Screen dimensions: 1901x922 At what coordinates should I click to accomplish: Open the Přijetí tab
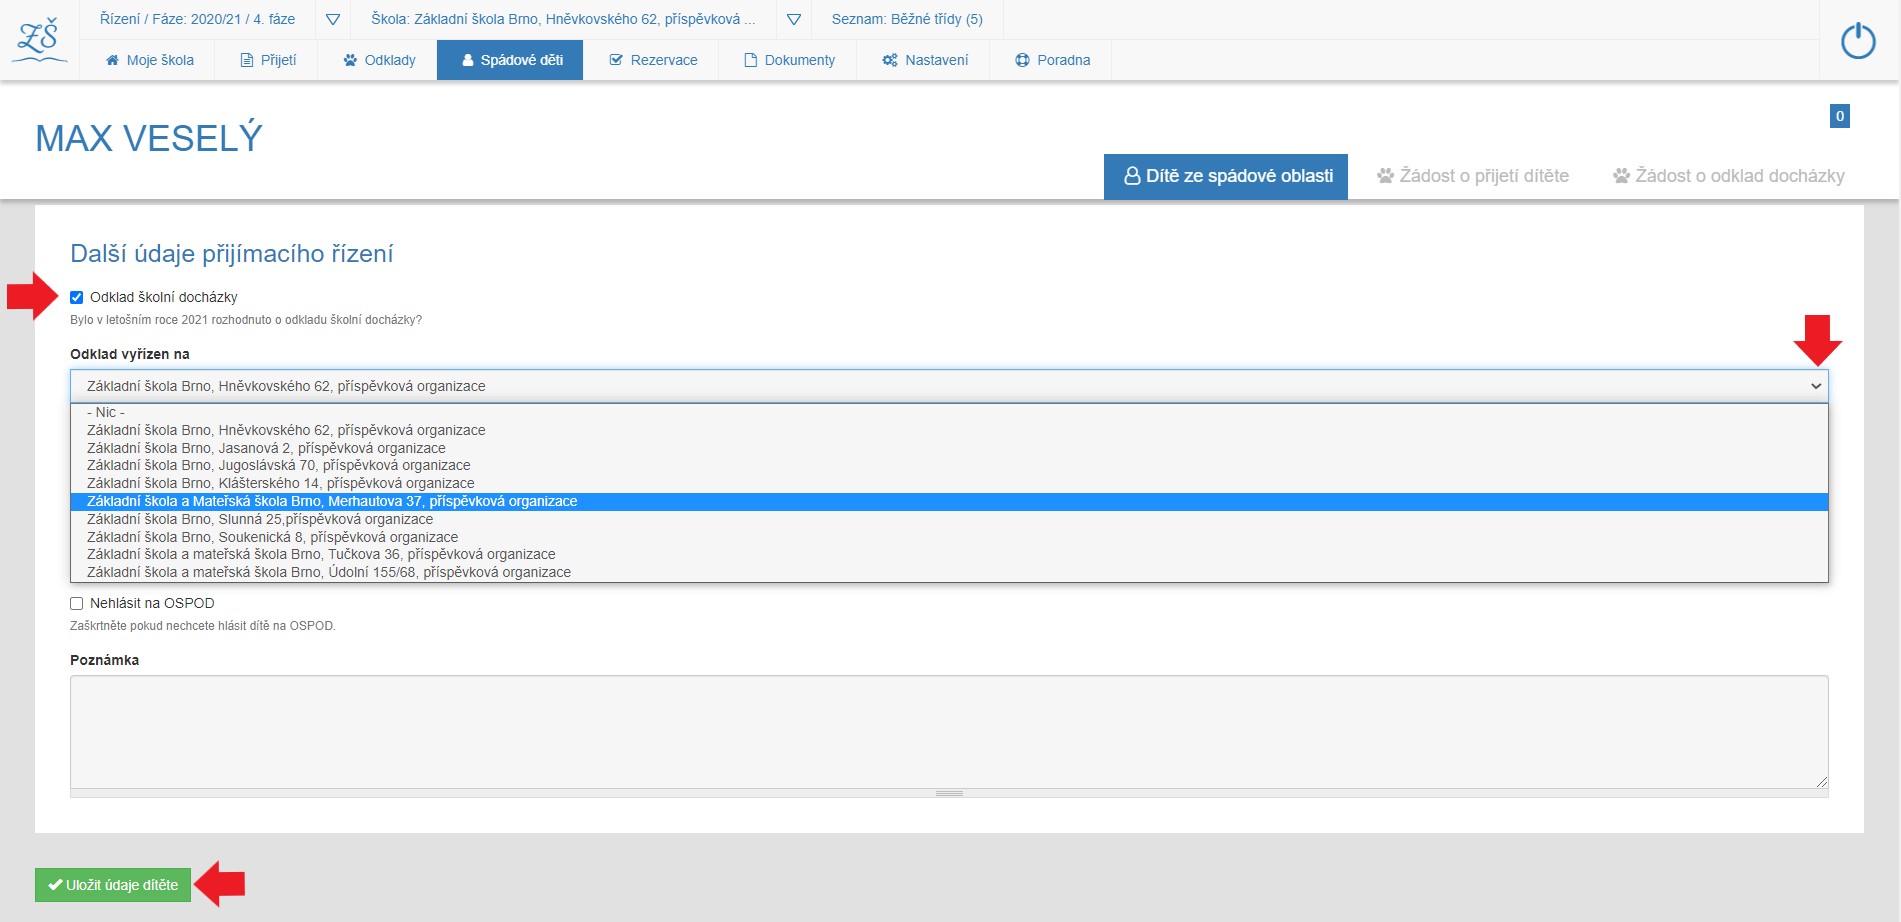268,60
